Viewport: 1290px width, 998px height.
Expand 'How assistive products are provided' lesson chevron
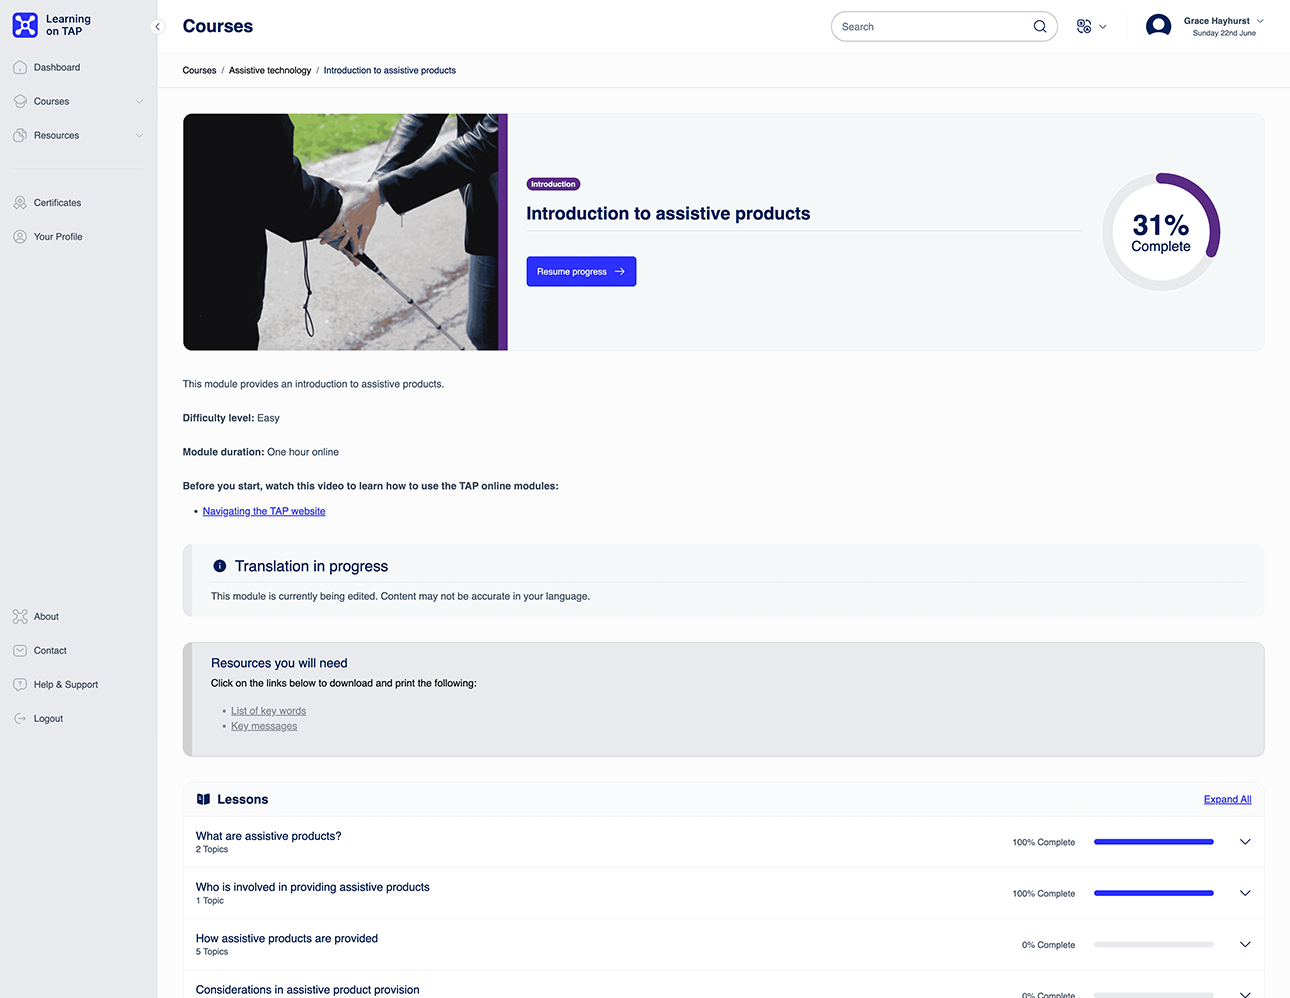click(x=1245, y=944)
